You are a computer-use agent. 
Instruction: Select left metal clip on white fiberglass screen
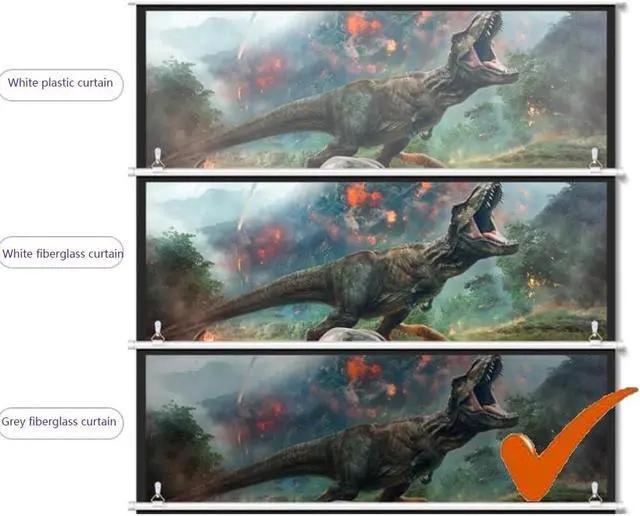click(x=158, y=331)
